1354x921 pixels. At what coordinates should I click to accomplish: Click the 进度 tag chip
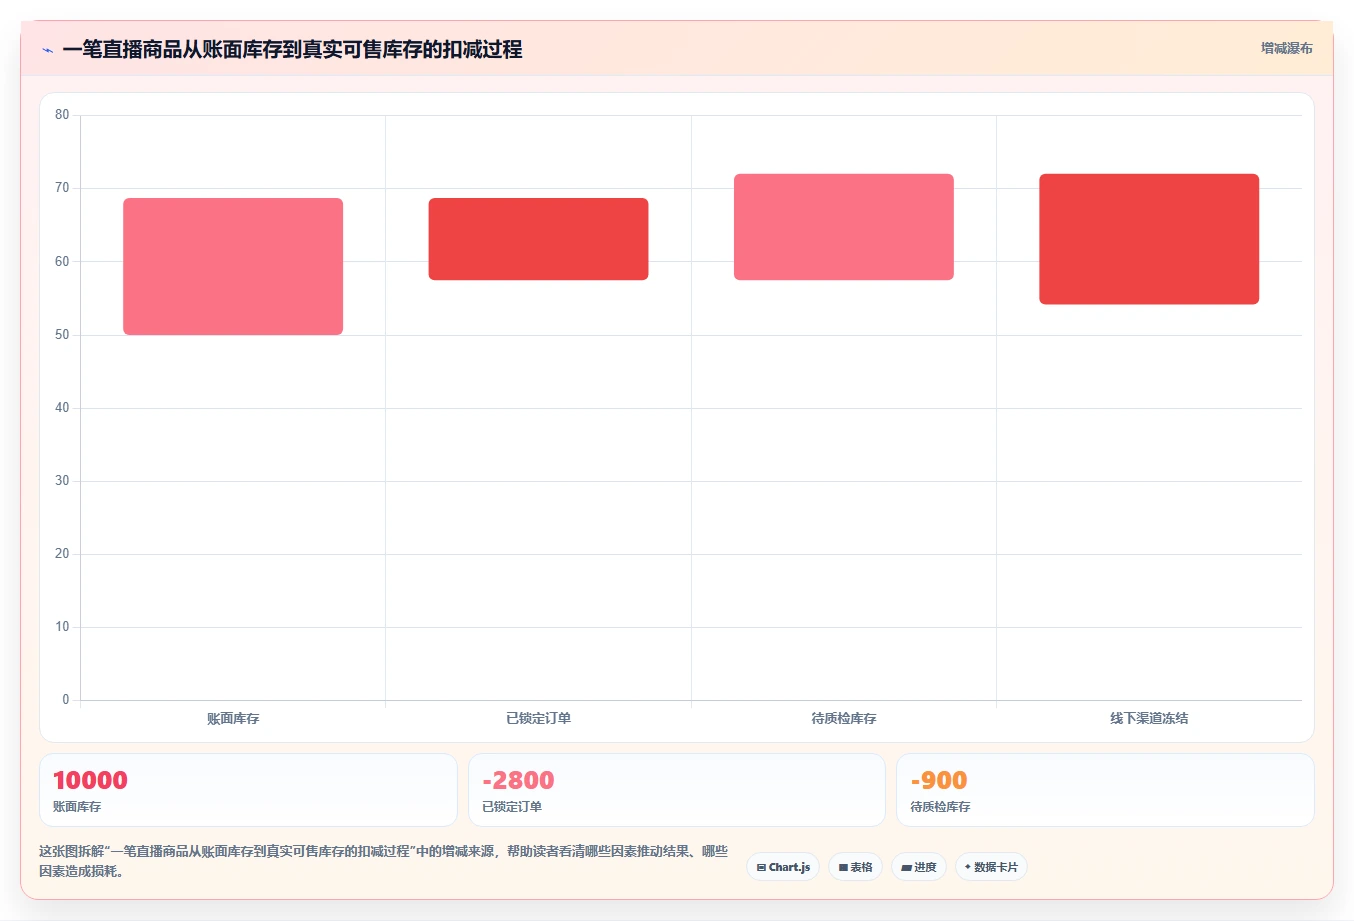click(x=919, y=867)
